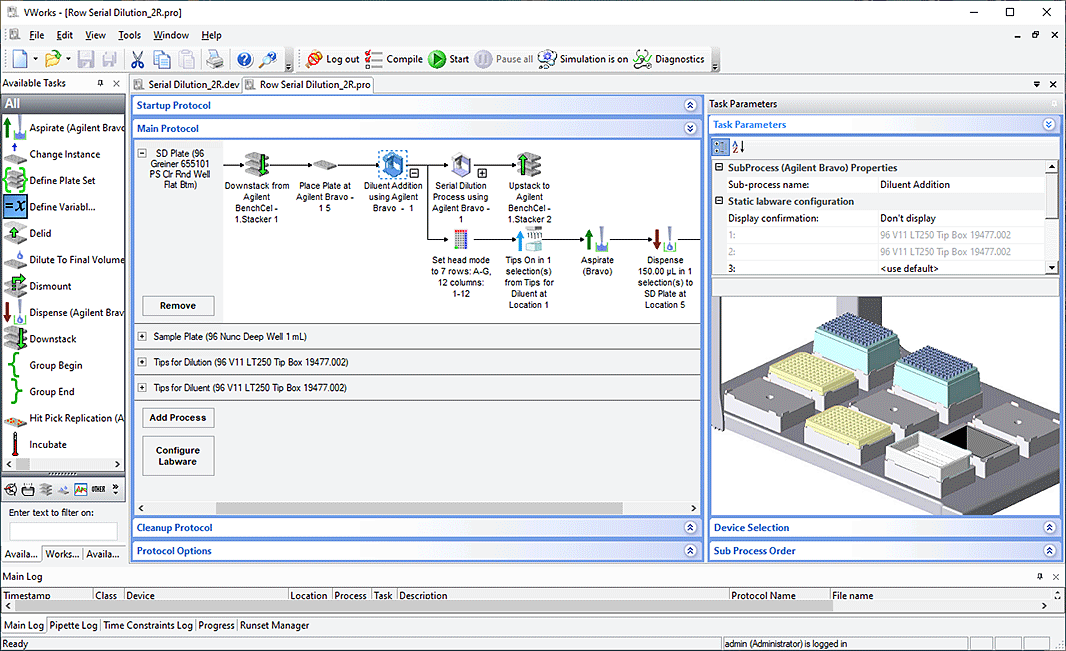Expand the Protocol Options section
Image resolution: width=1066 pixels, height=651 pixels.
coord(690,551)
